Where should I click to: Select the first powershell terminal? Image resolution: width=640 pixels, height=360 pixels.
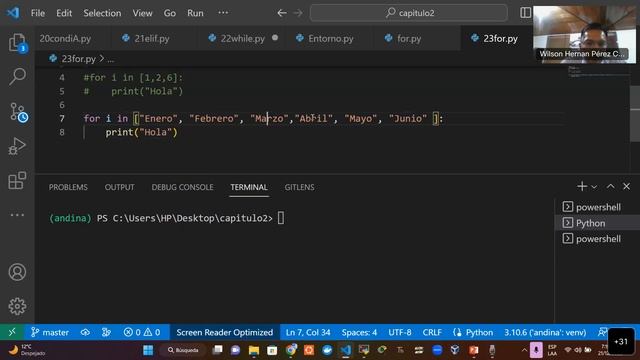pos(598,207)
